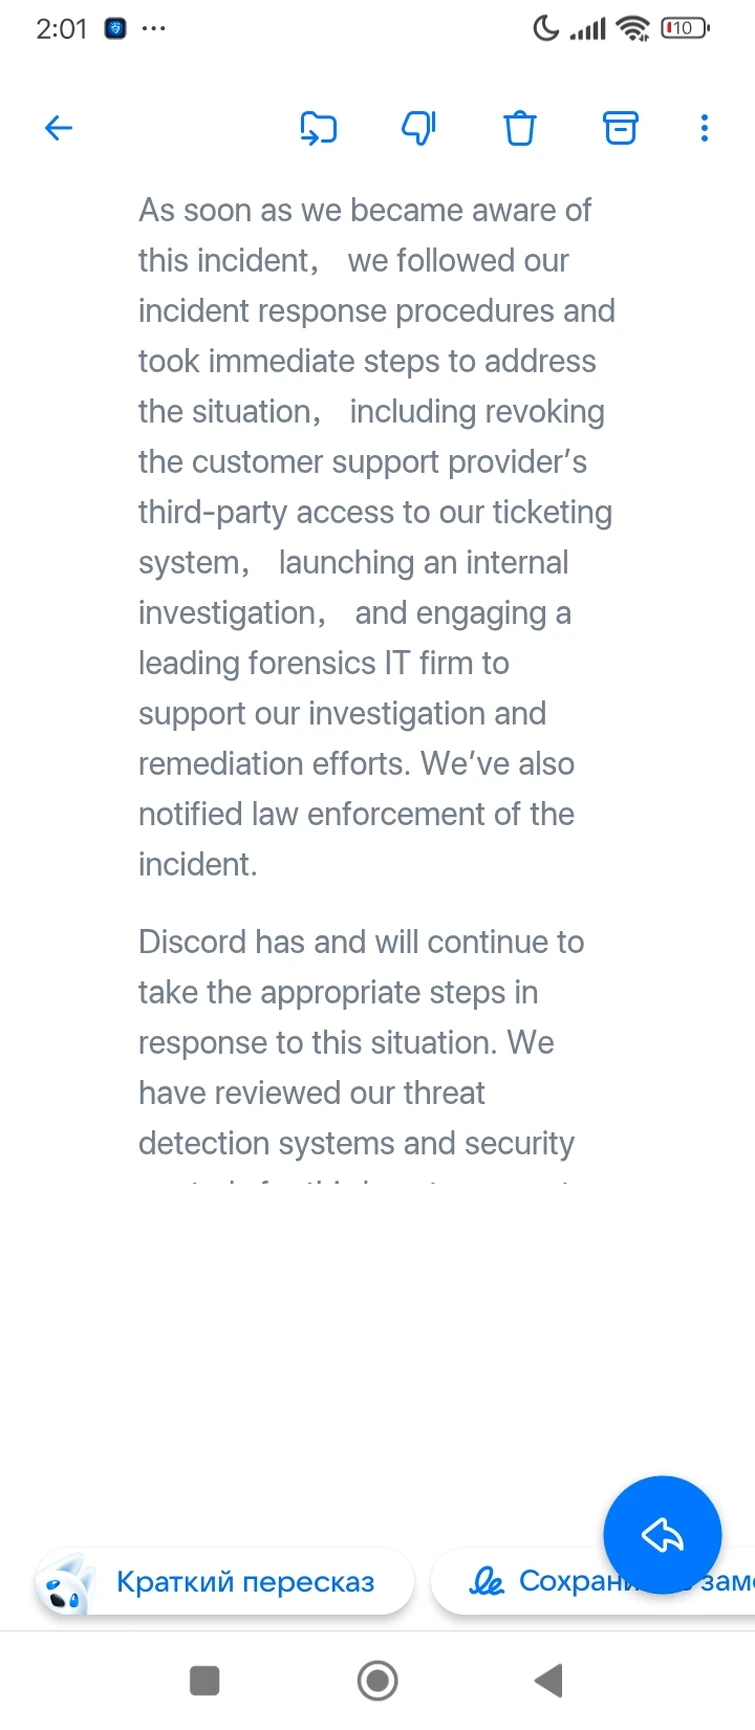755x1730 pixels.
Task: Tap the Краткий пересказ button
Action: 226,1581
